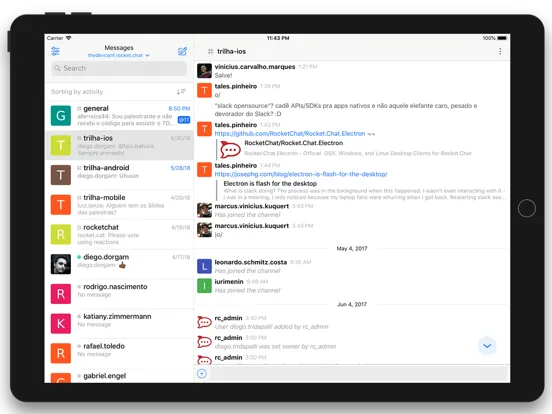
Task: Click the May 4, 2017 date separator
Action: (352, 249)
